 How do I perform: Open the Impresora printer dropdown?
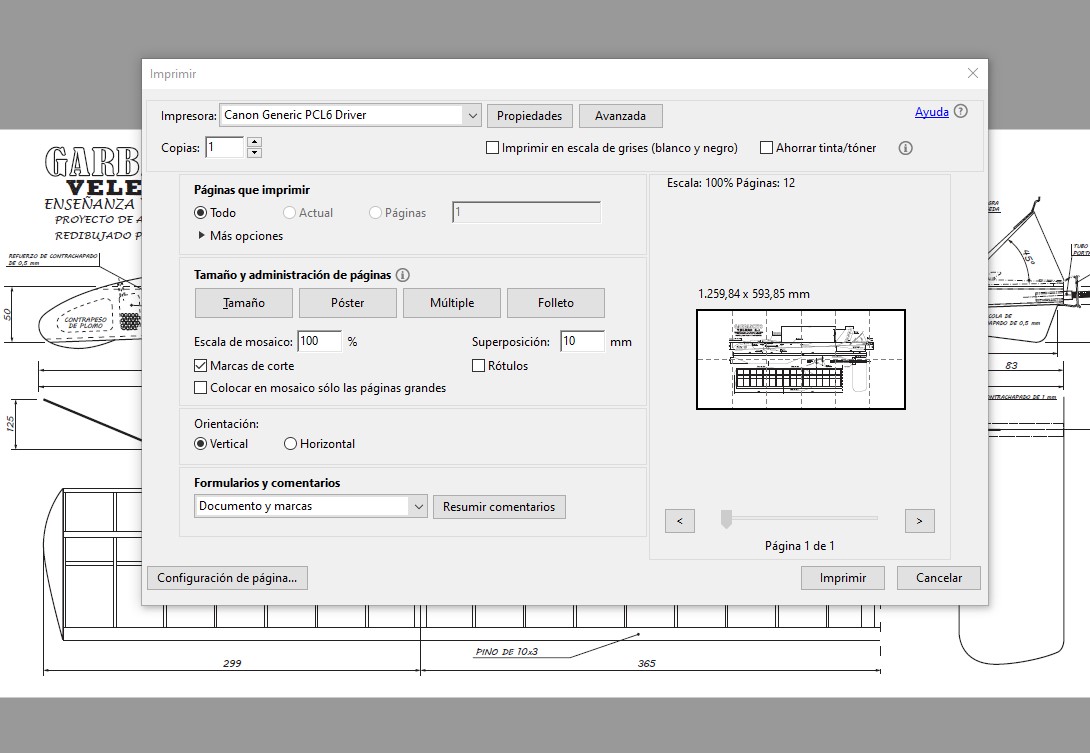(x=472, y=116)
